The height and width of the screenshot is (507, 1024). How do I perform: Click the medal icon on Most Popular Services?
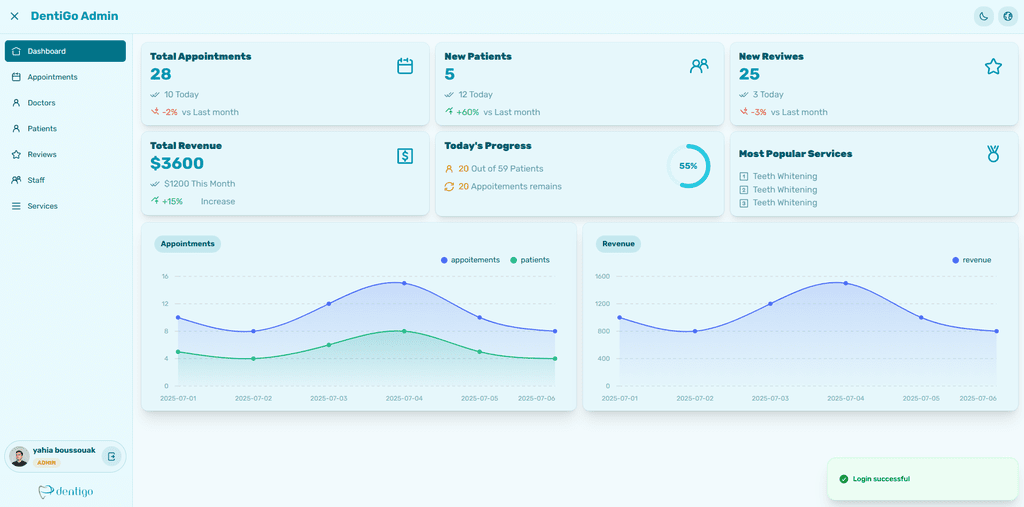(993, 154)
